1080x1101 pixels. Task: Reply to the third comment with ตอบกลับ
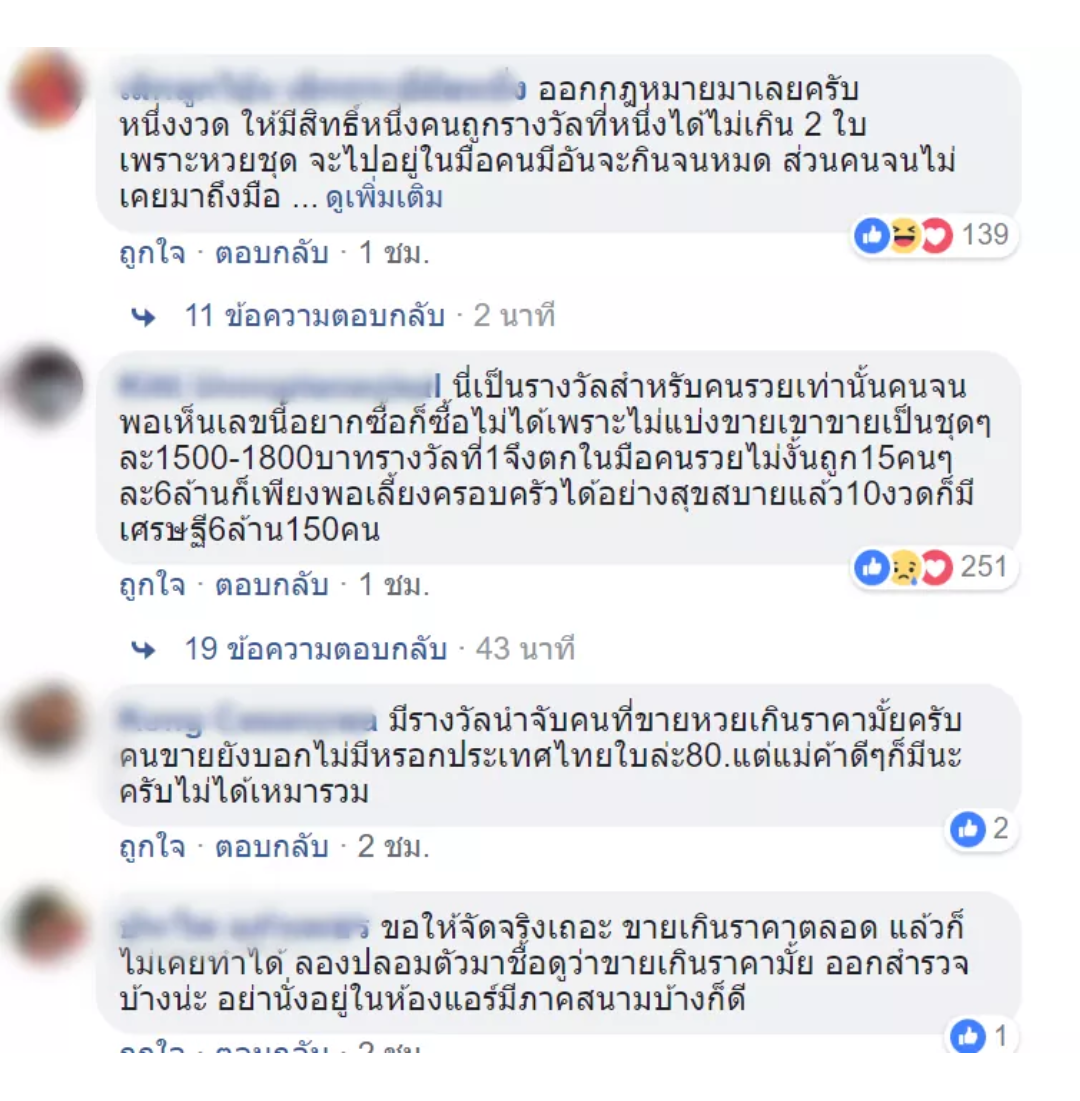click(x=272, y=847)
